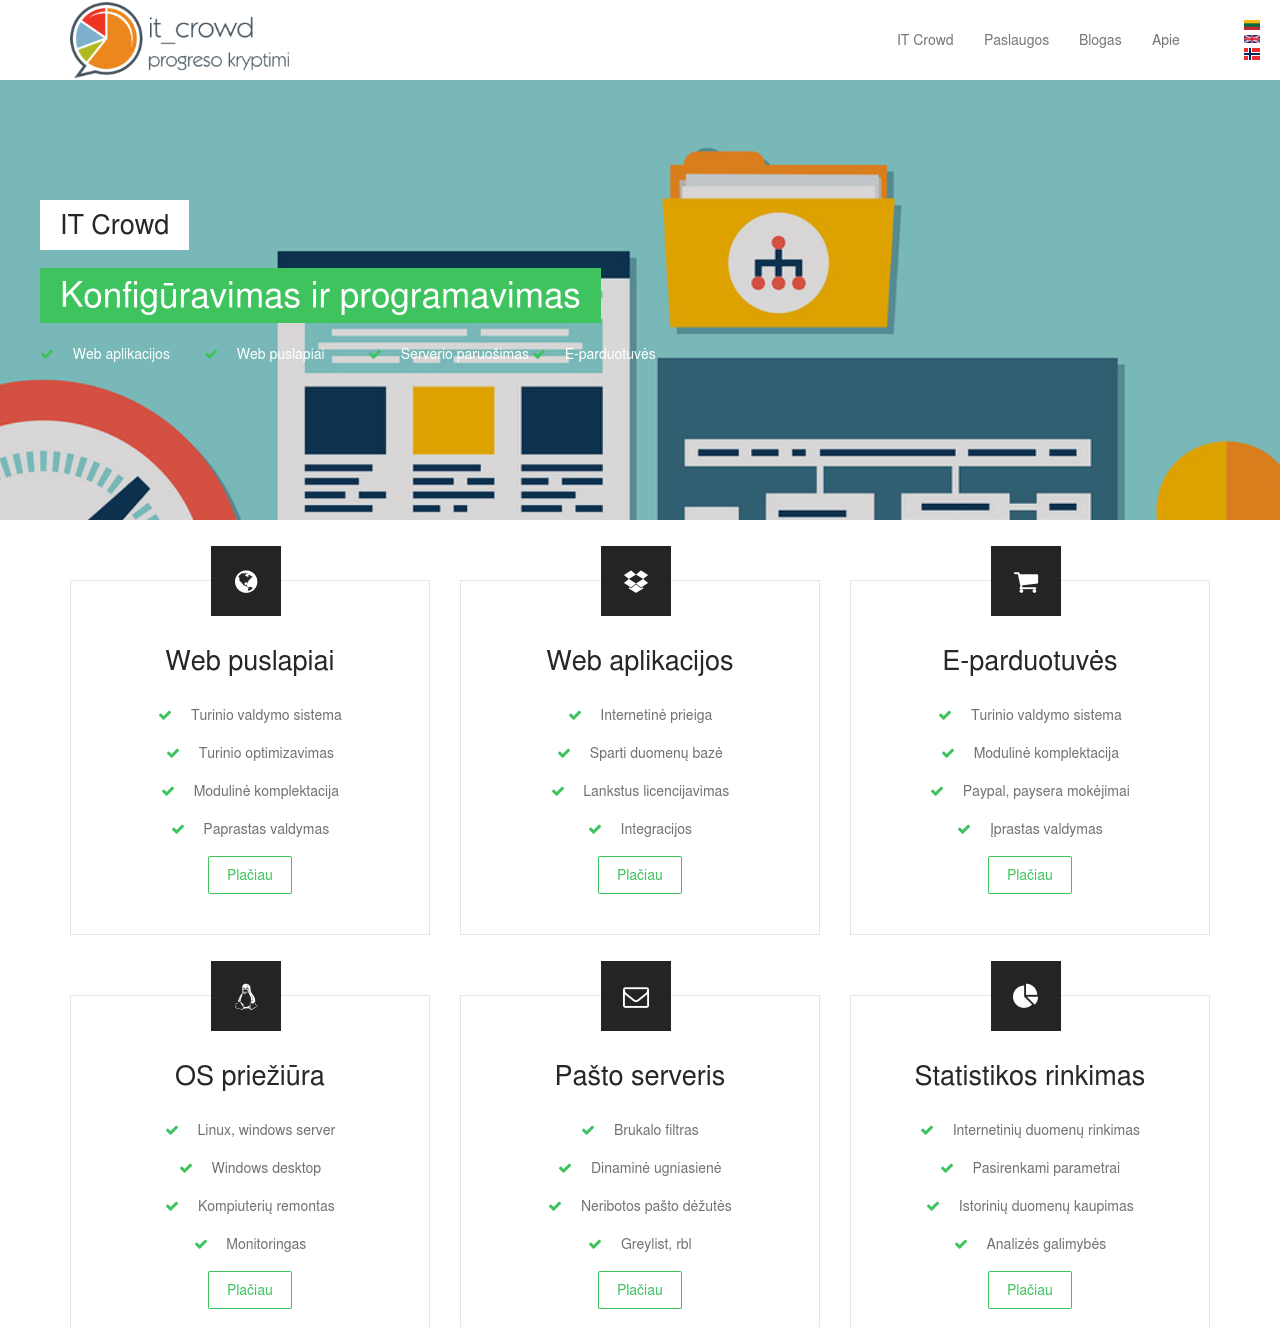
Task: Click Plačiau button under E-parduotuvės
Action: (x=1030, y=875)
